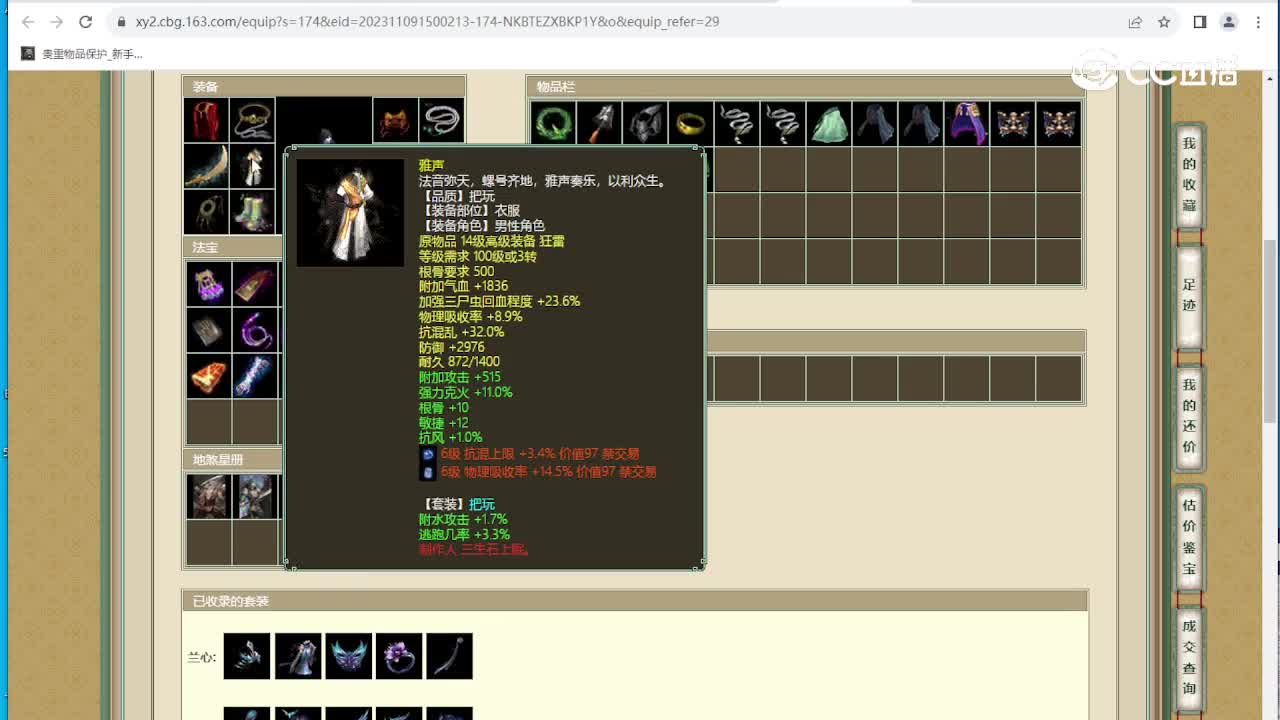Click the gold ring inventory item
The image size is (1280, 720).
coord(691,122)
